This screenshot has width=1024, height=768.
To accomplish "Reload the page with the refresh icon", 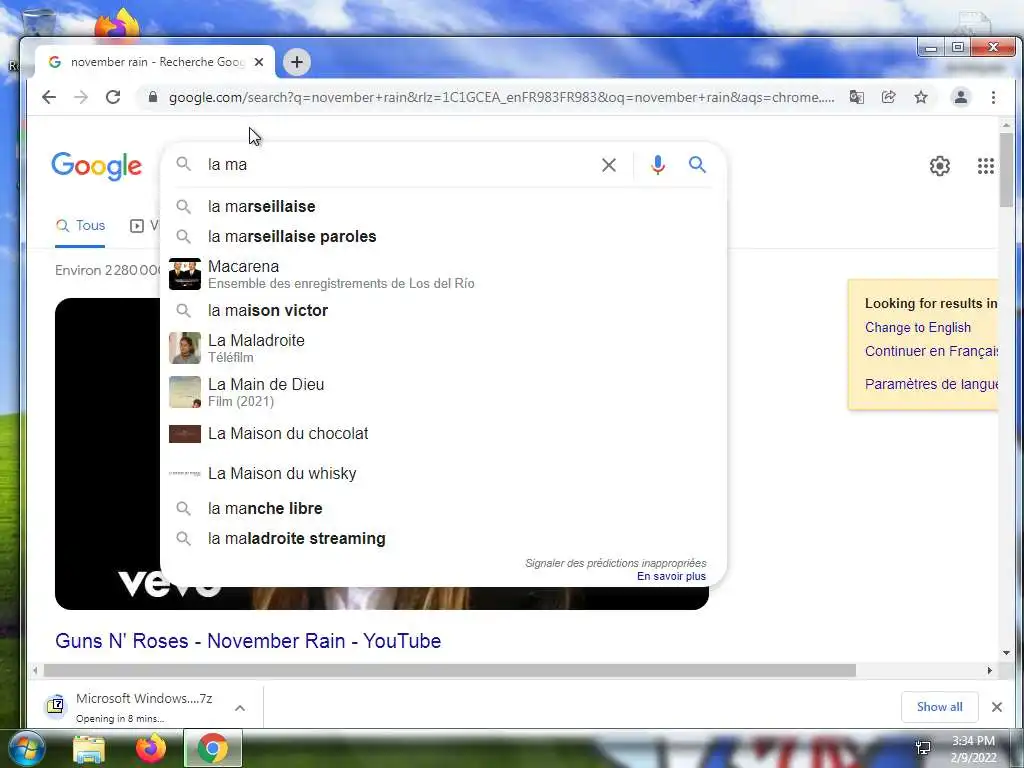I will (x=113, y=97).
